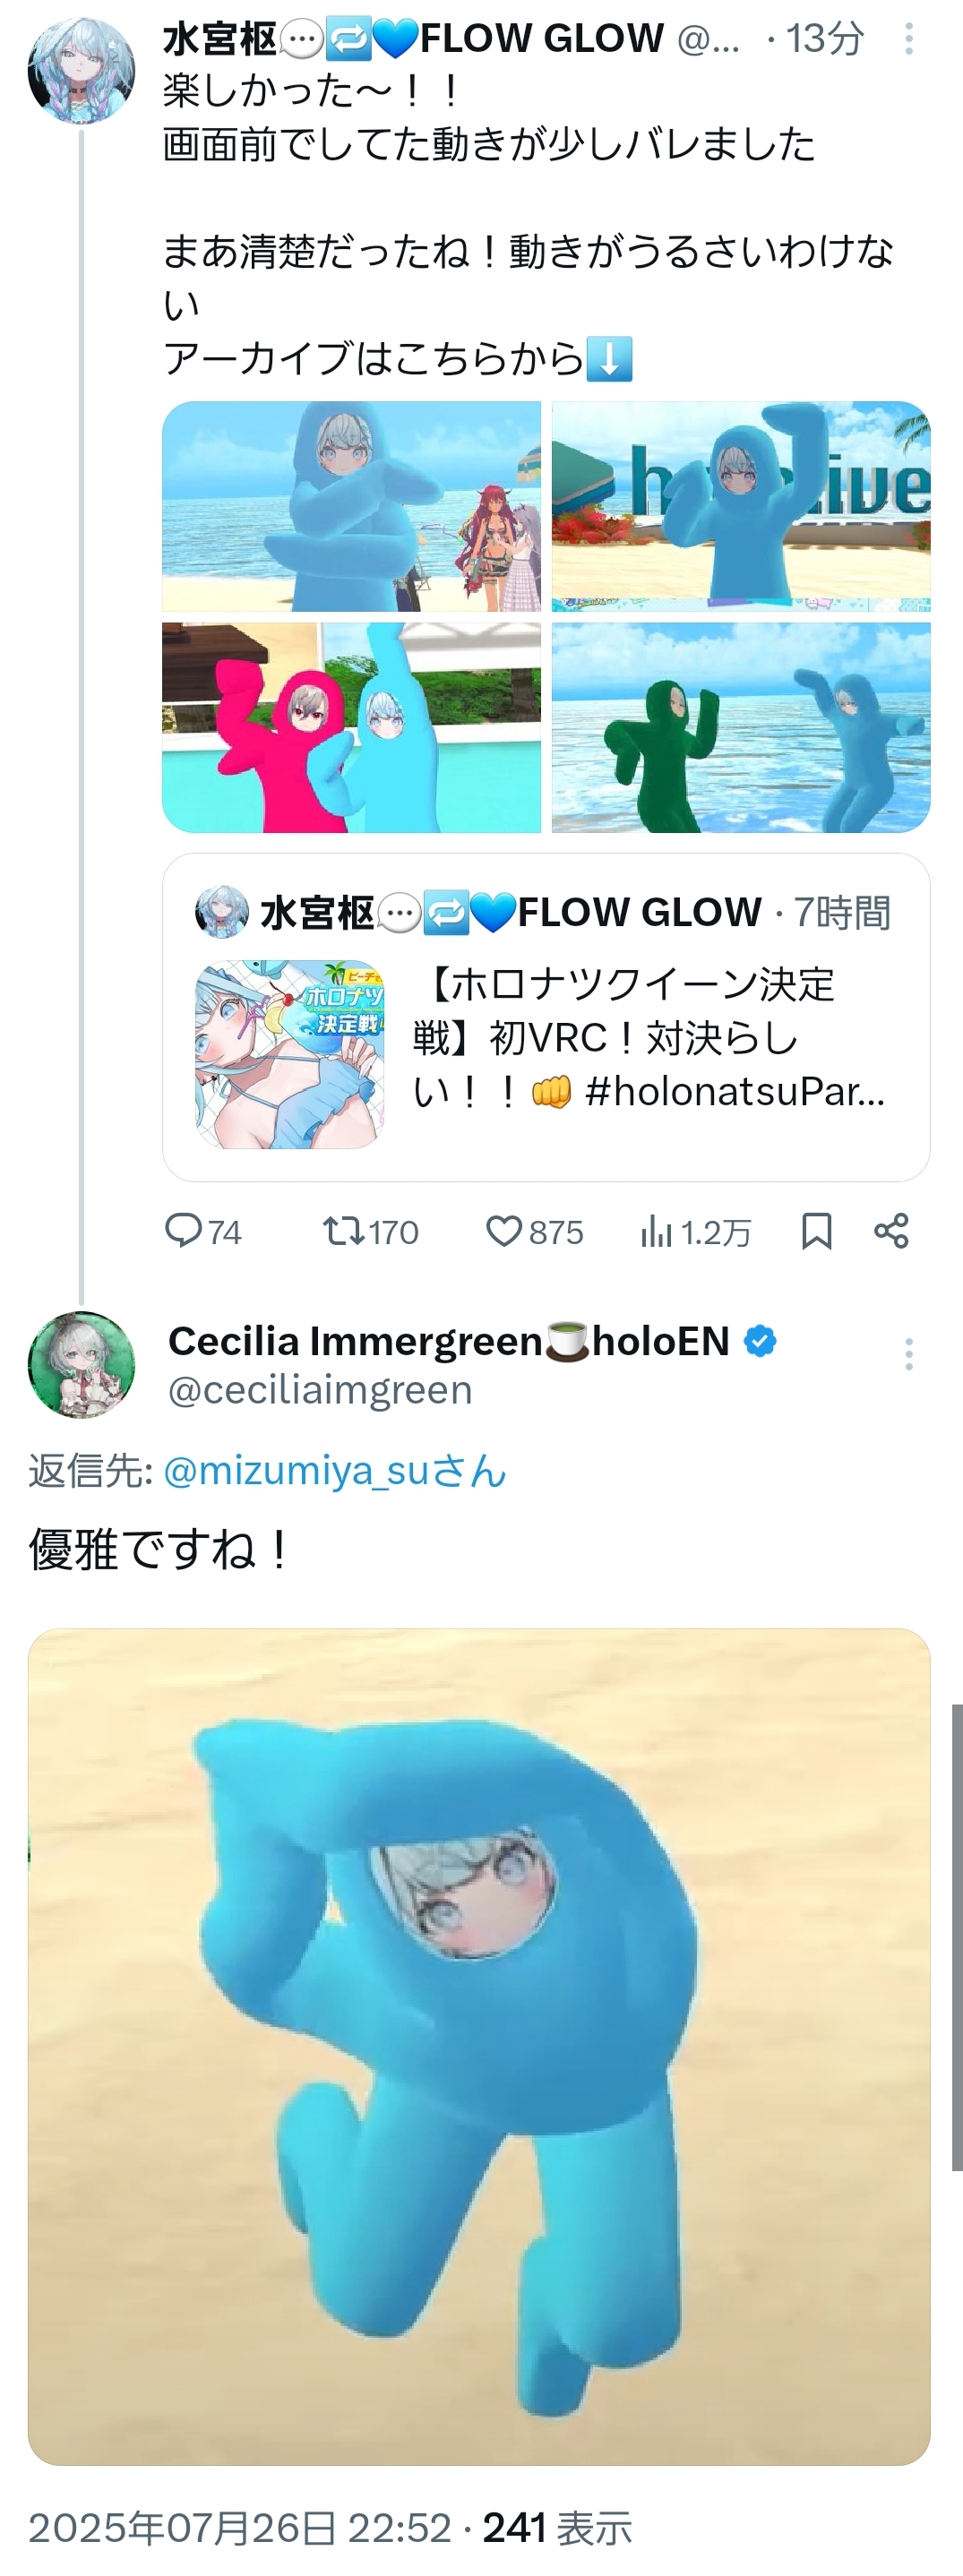This screenshot has height=2576, width=963.
Task: Open three-dot menu on 水宮枢 post
Action: (x=908, y=39)
